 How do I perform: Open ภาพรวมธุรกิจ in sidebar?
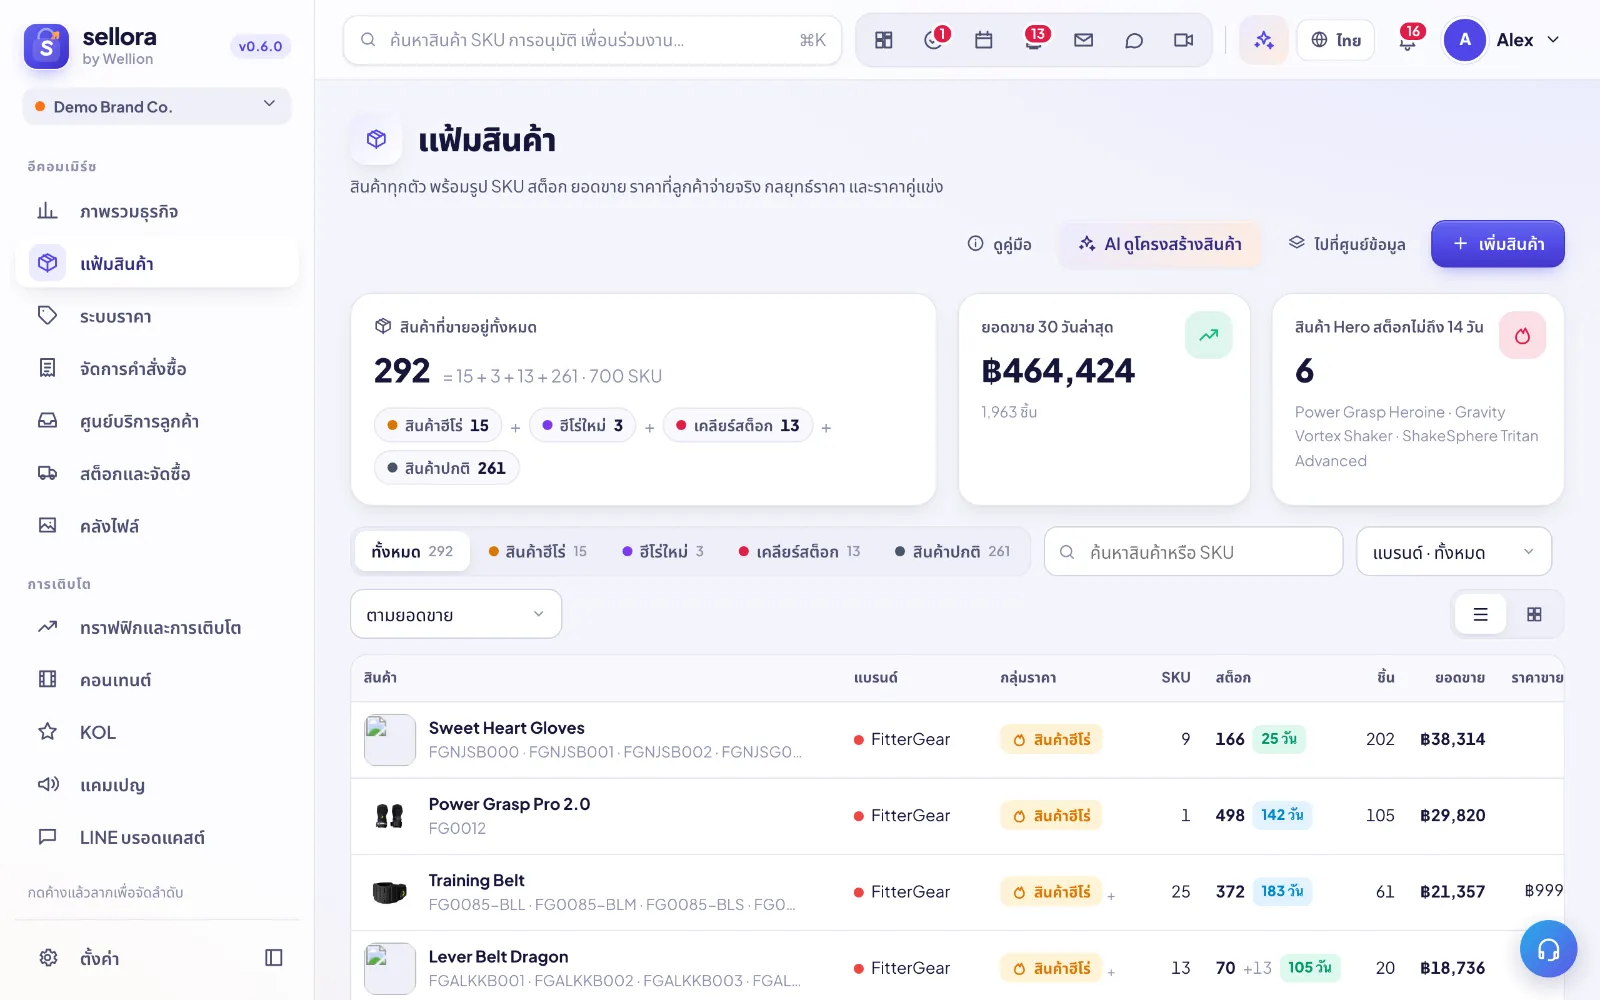(157, 211)
